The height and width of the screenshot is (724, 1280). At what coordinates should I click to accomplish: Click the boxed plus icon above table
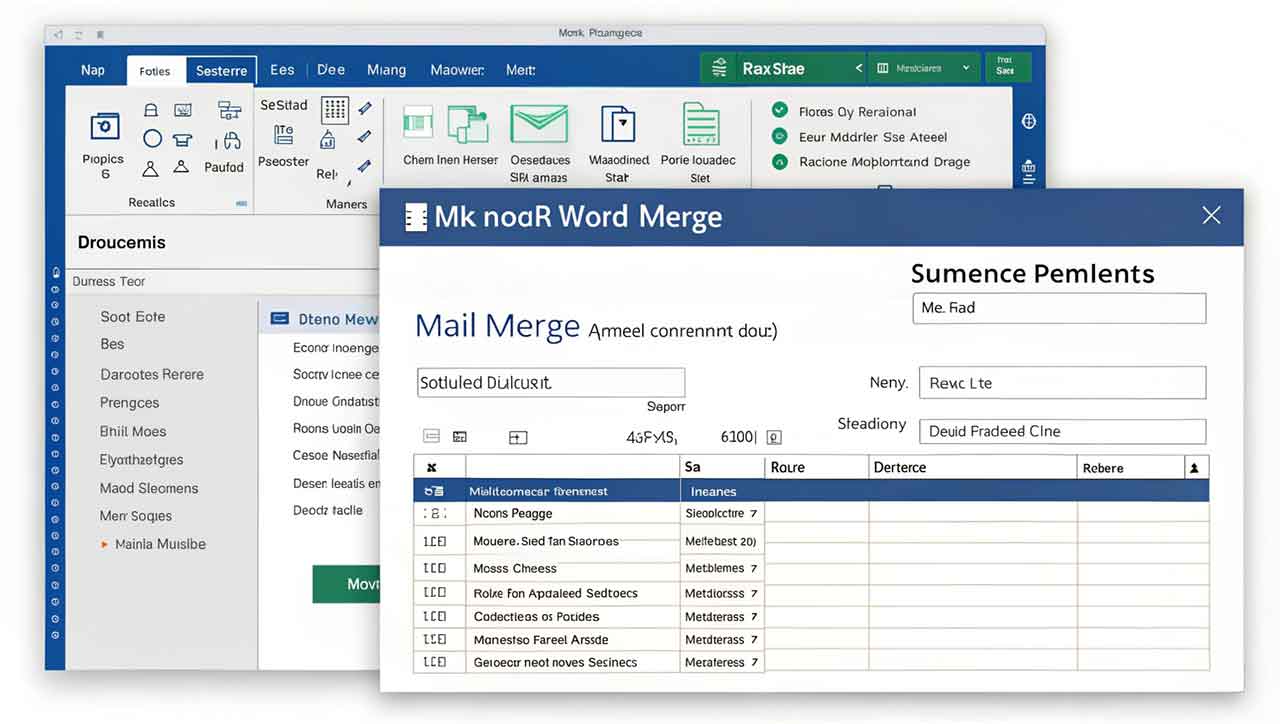(518, 437)
